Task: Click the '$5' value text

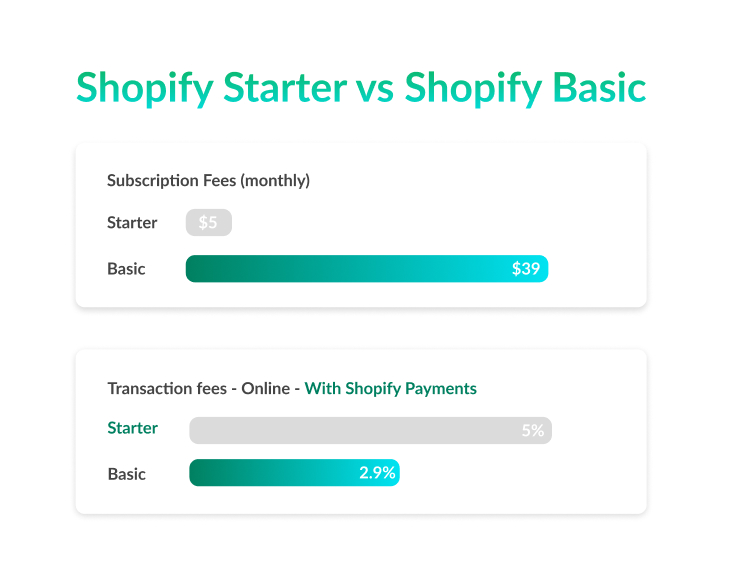Action: click(x=208, y=223)
